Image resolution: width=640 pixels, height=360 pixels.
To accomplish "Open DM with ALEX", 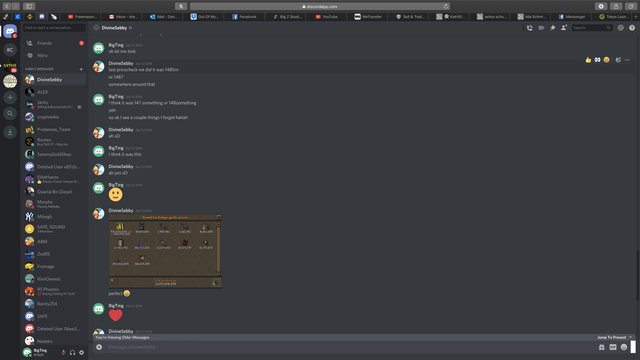I will (54, 92).
